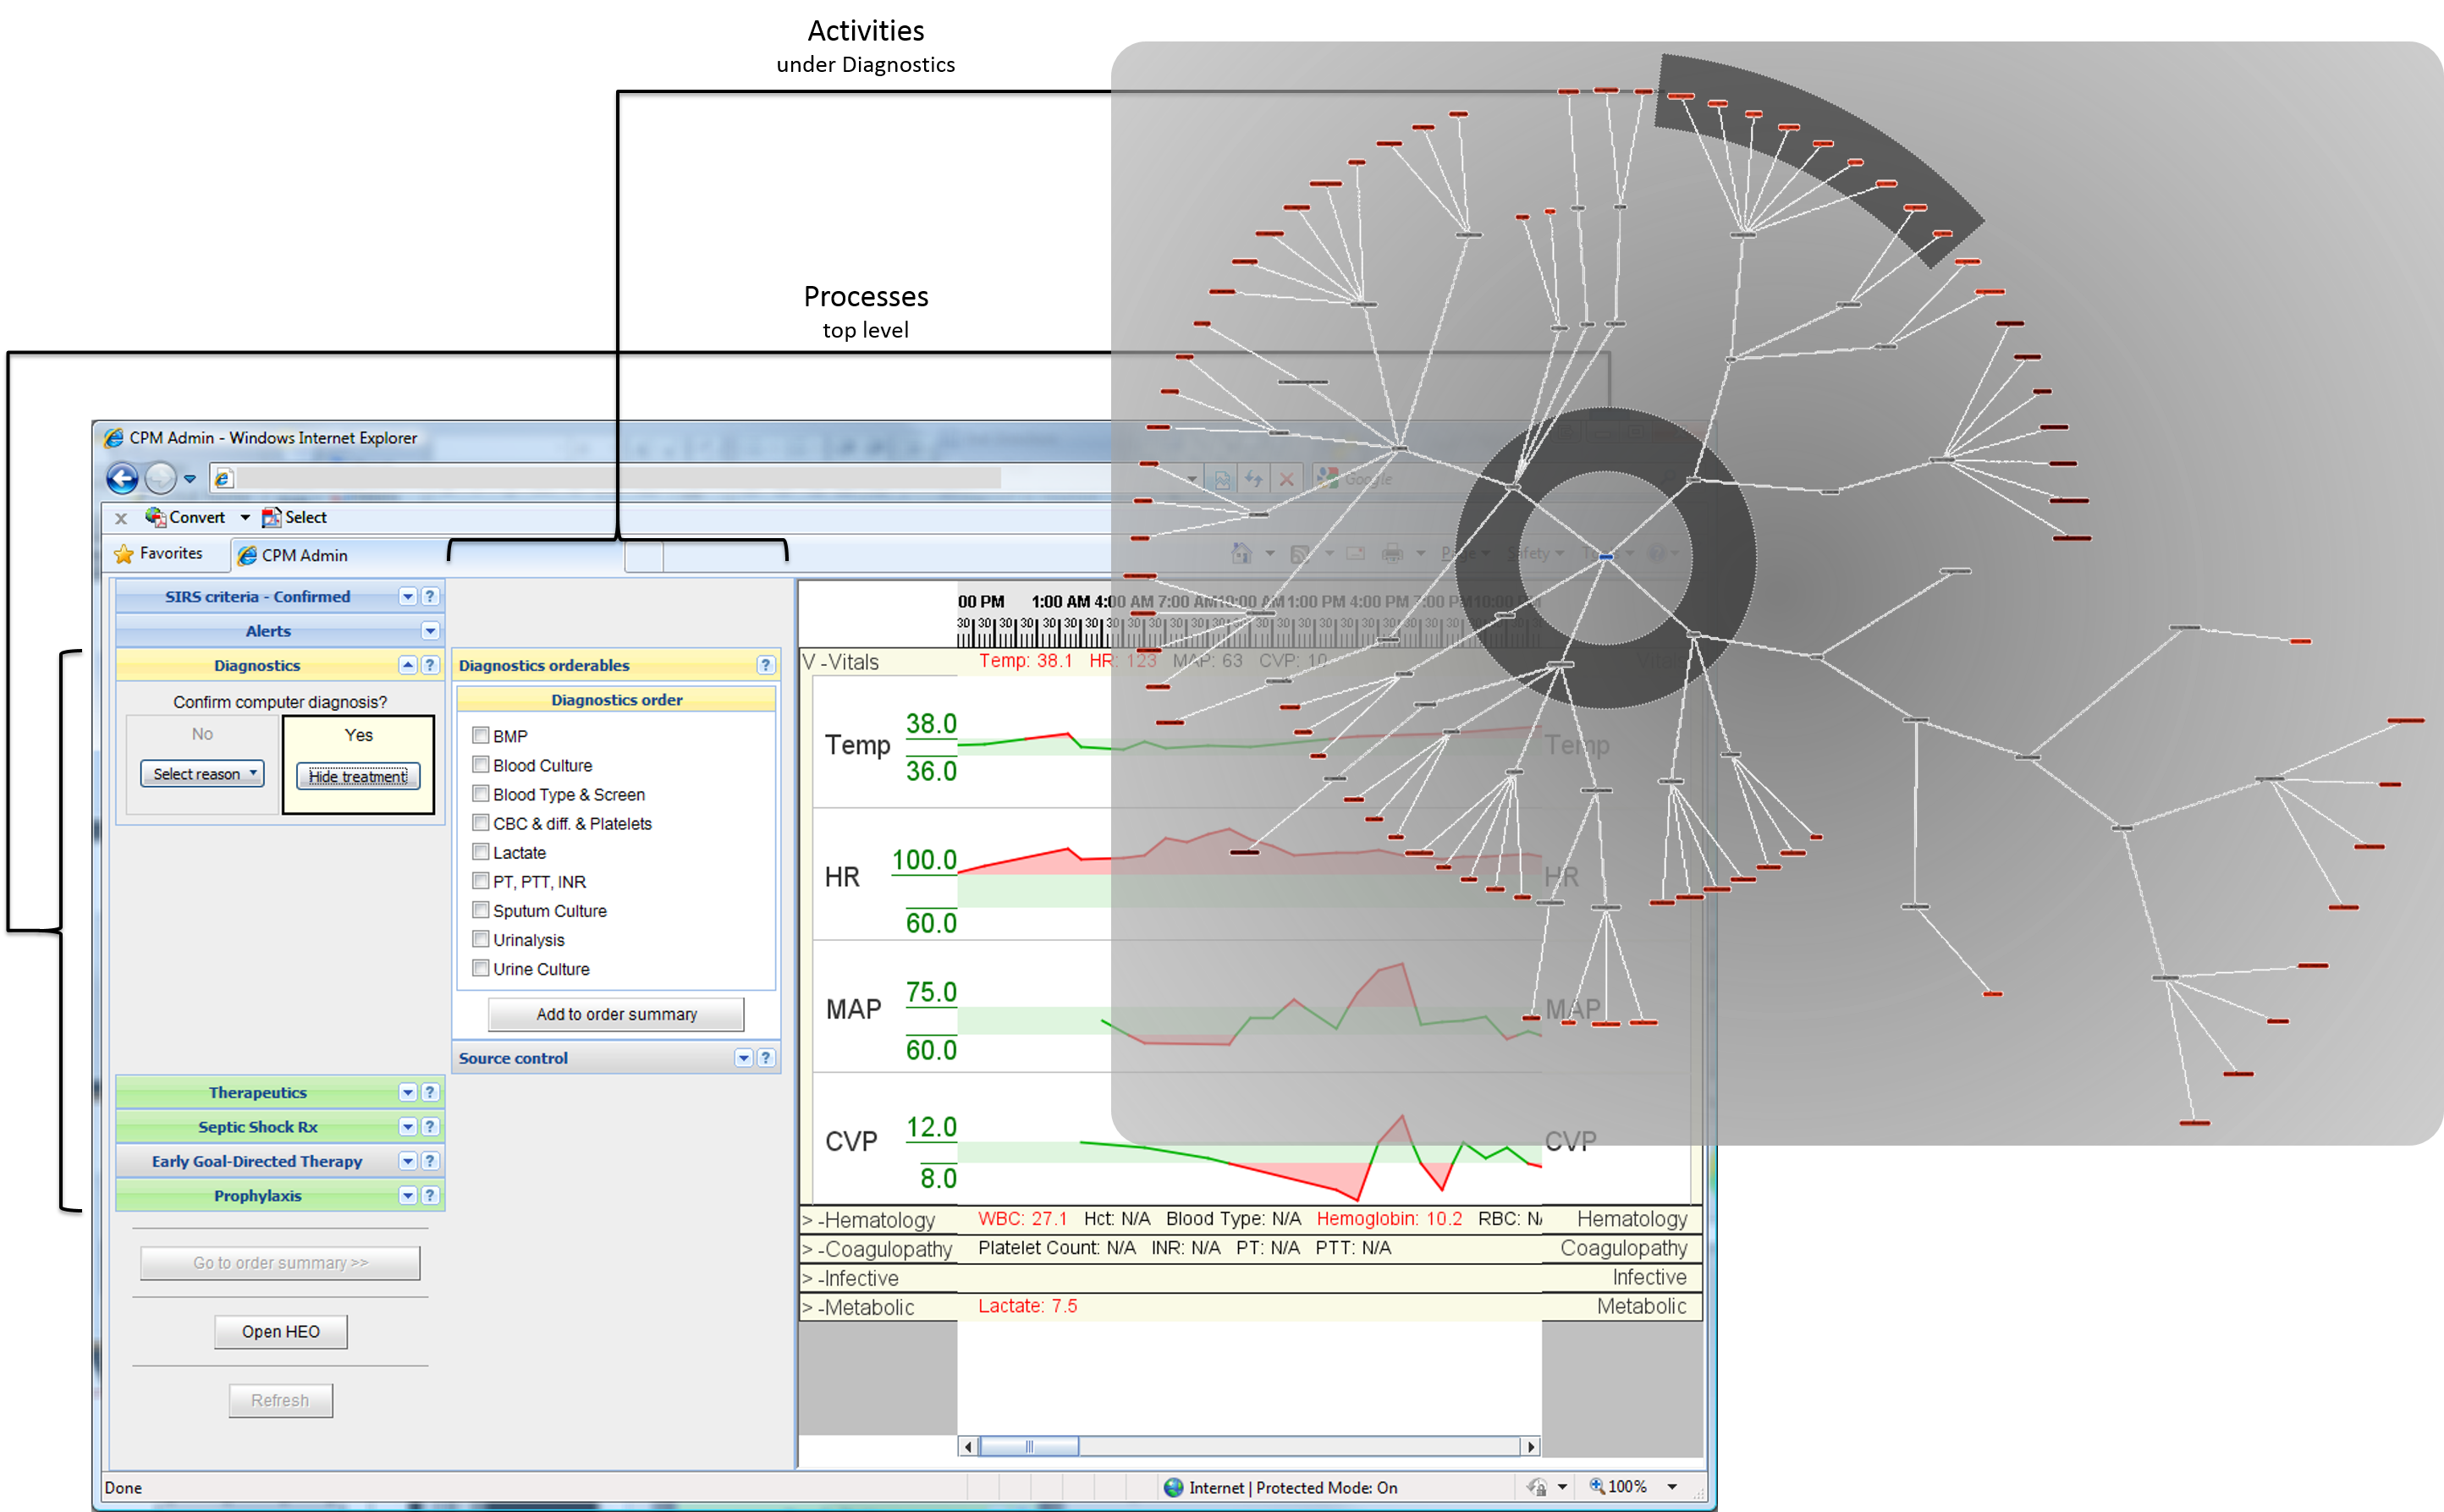The height and width of the screenshot is (1512, 2444).
Task: Click the SIRS criteria help question mark
Action: [430, 597]
